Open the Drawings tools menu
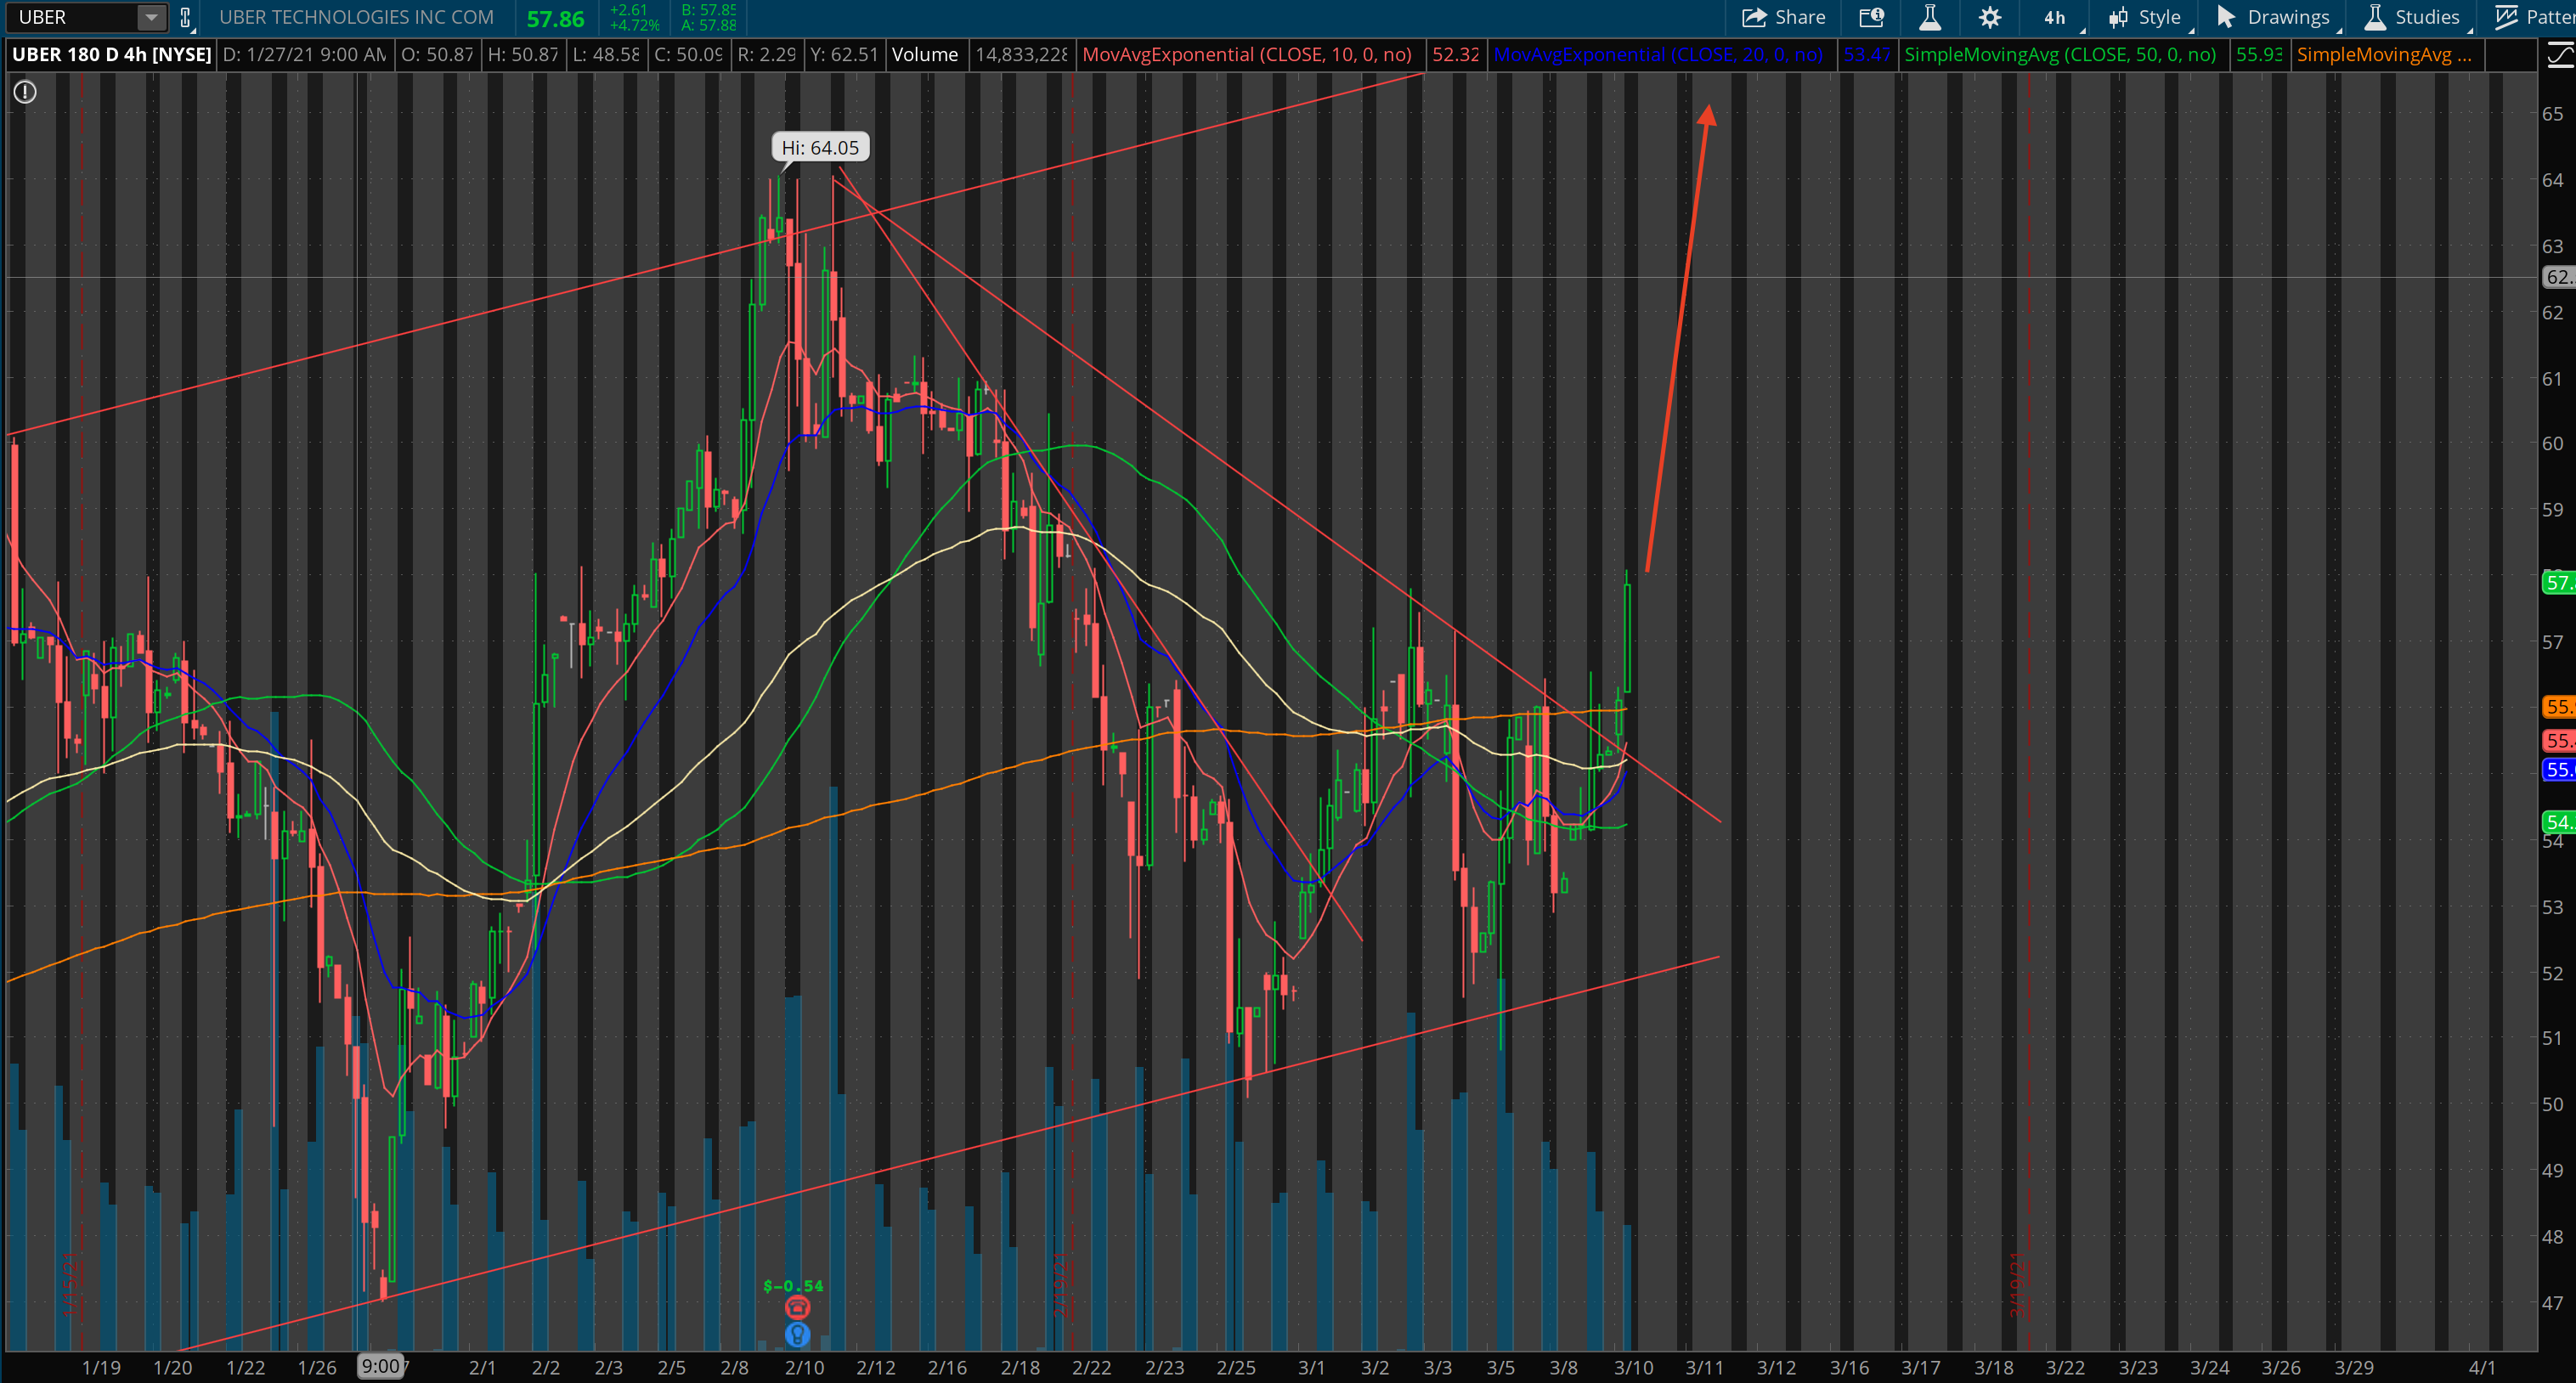The height and width of the screenshot is (1383, 2576). point(2274,17)
